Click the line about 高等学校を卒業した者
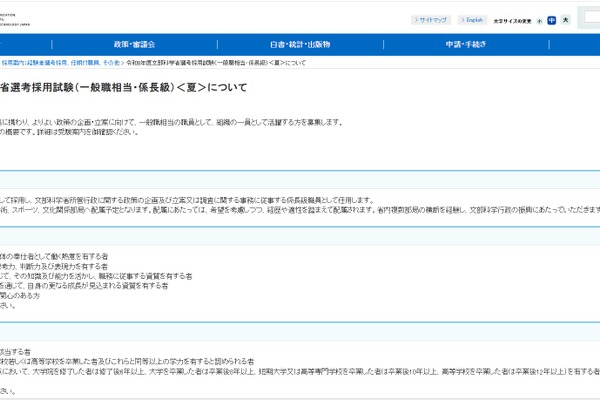 tap(127, 361)
